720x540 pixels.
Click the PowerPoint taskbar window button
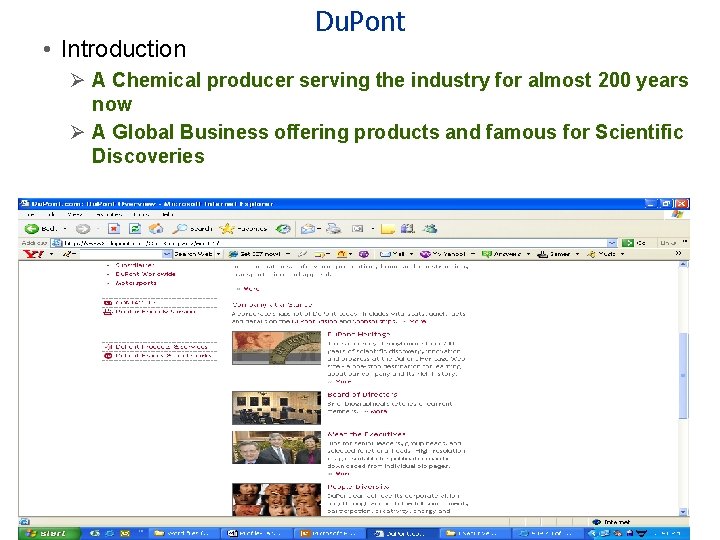pyautogui.click(x=329, y=533)
